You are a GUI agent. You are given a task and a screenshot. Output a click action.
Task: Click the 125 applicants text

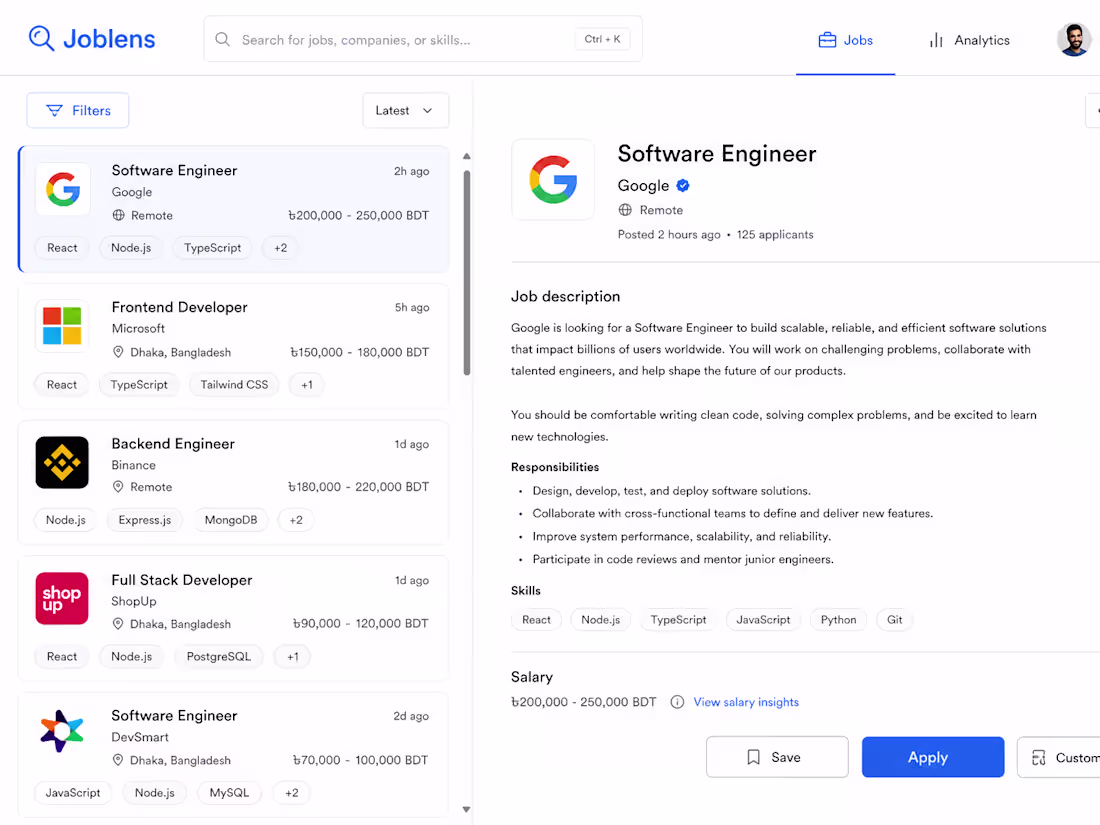[775, 234]
